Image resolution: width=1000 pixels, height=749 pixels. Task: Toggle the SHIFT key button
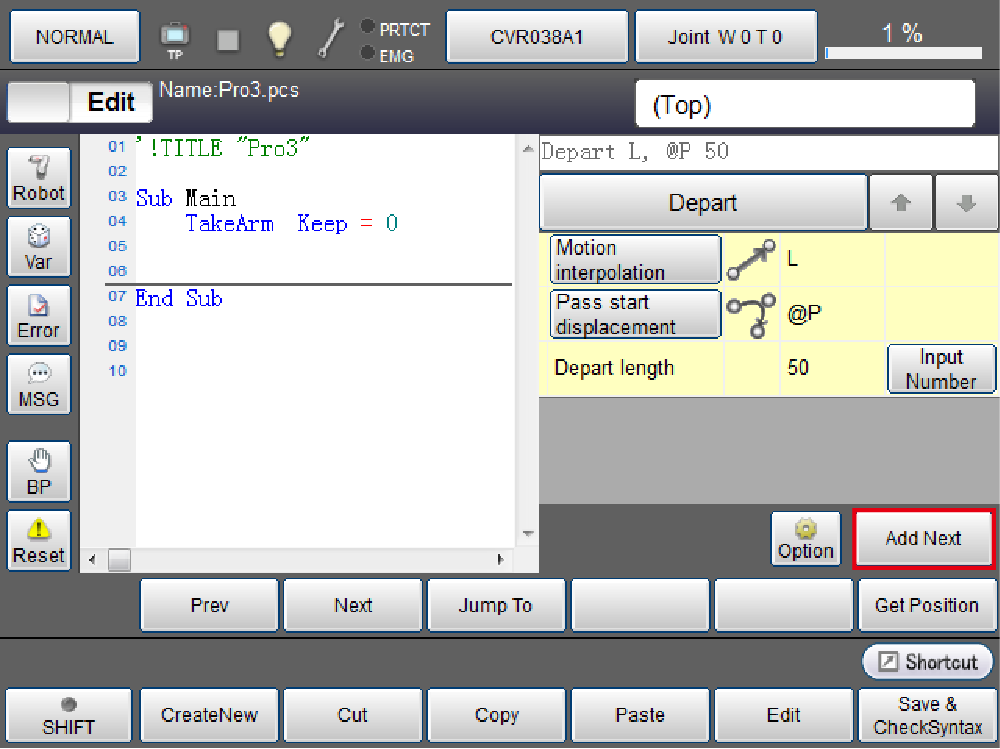click(68, 716)
